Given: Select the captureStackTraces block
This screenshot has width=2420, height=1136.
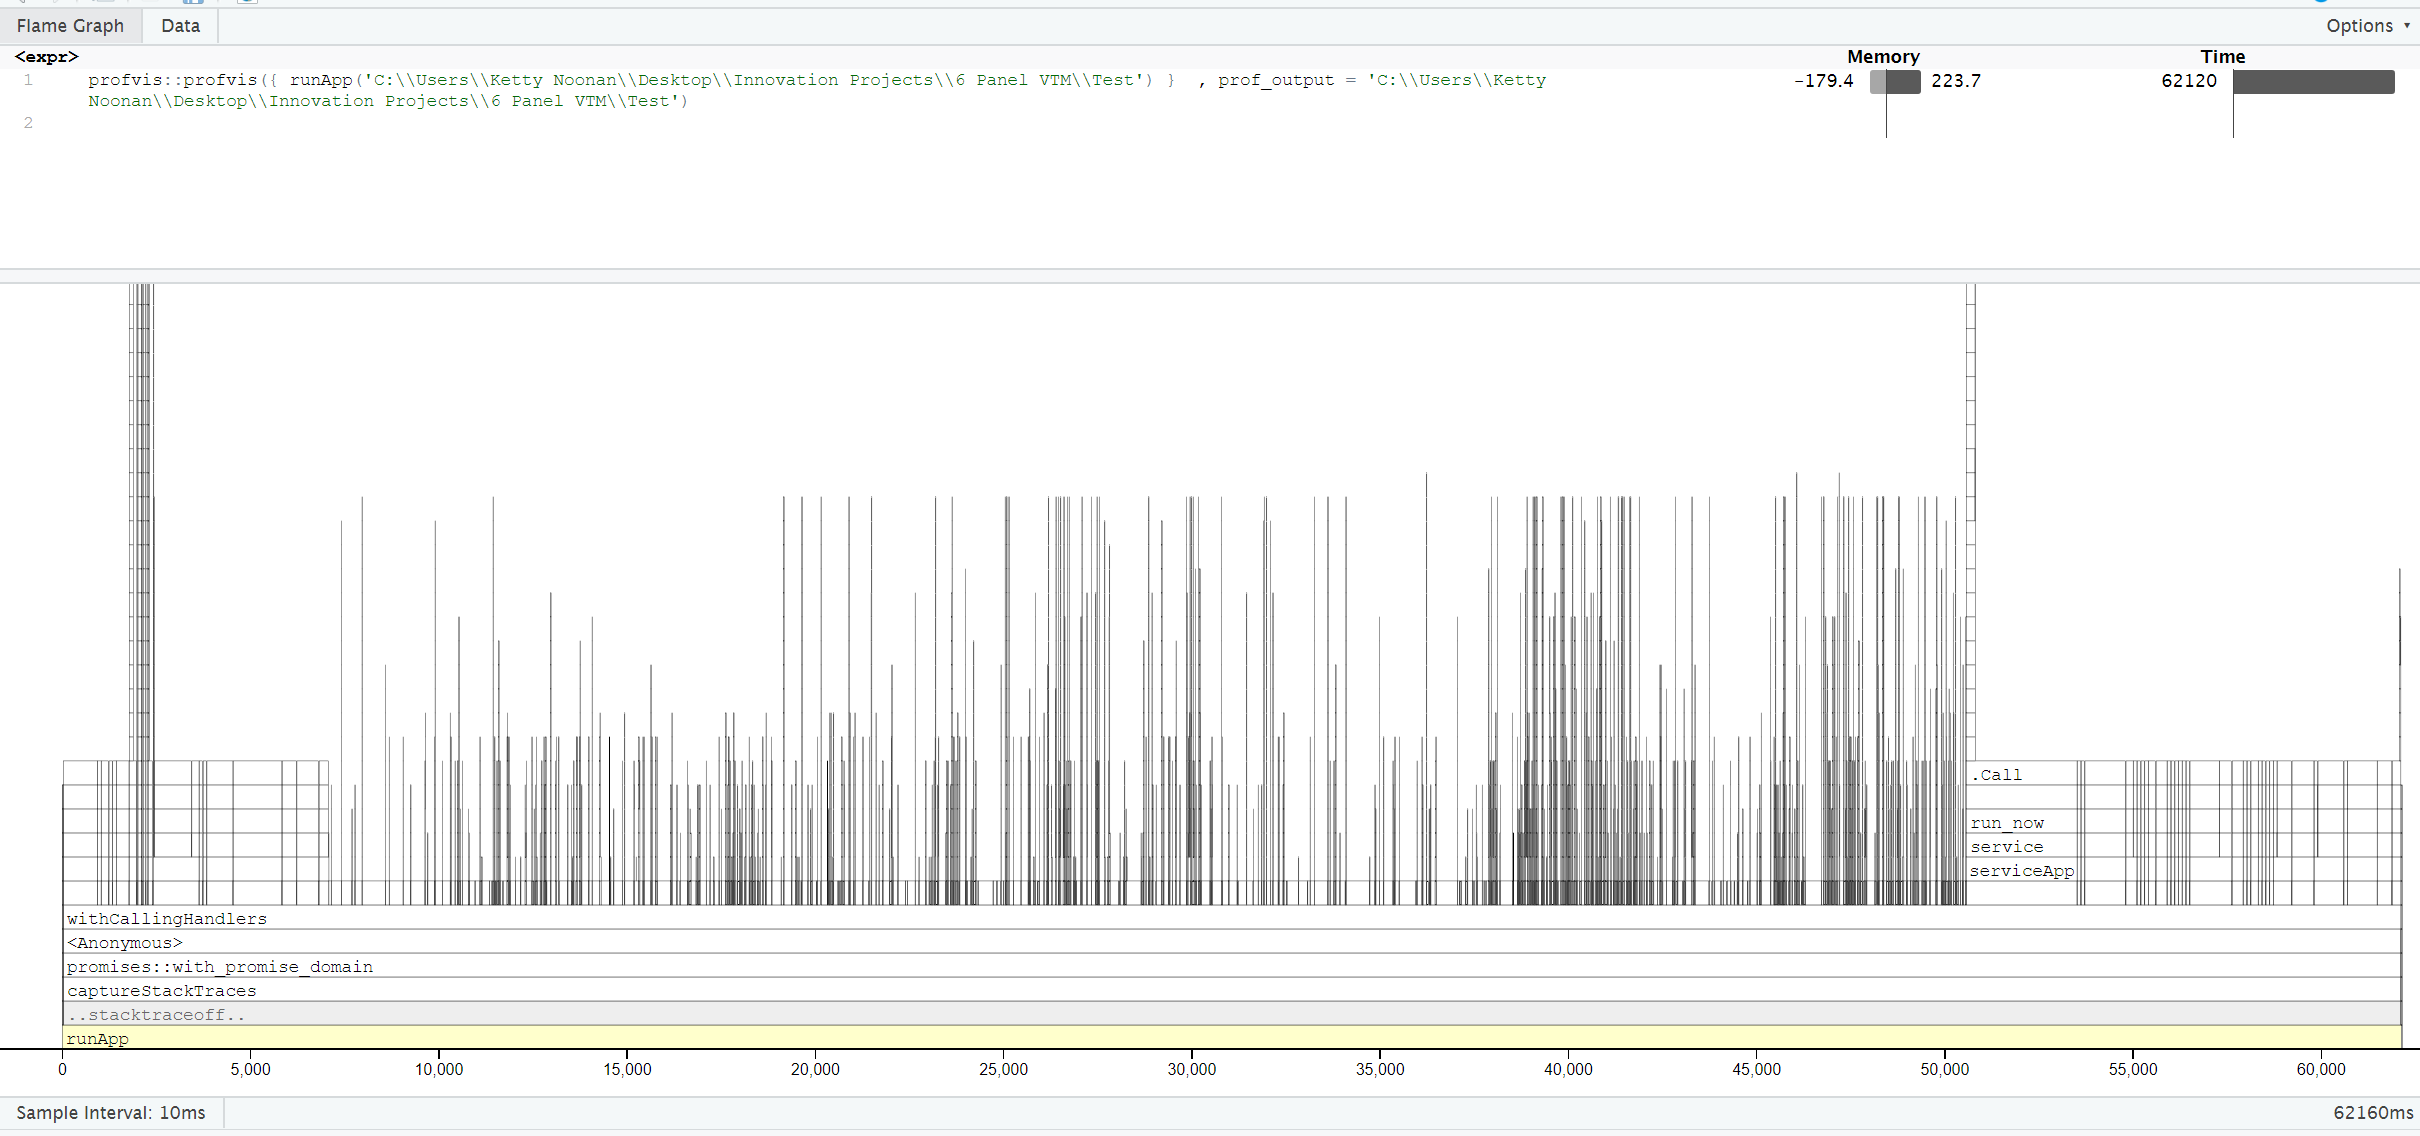Looking at the screenshot, I should 1232,990.
